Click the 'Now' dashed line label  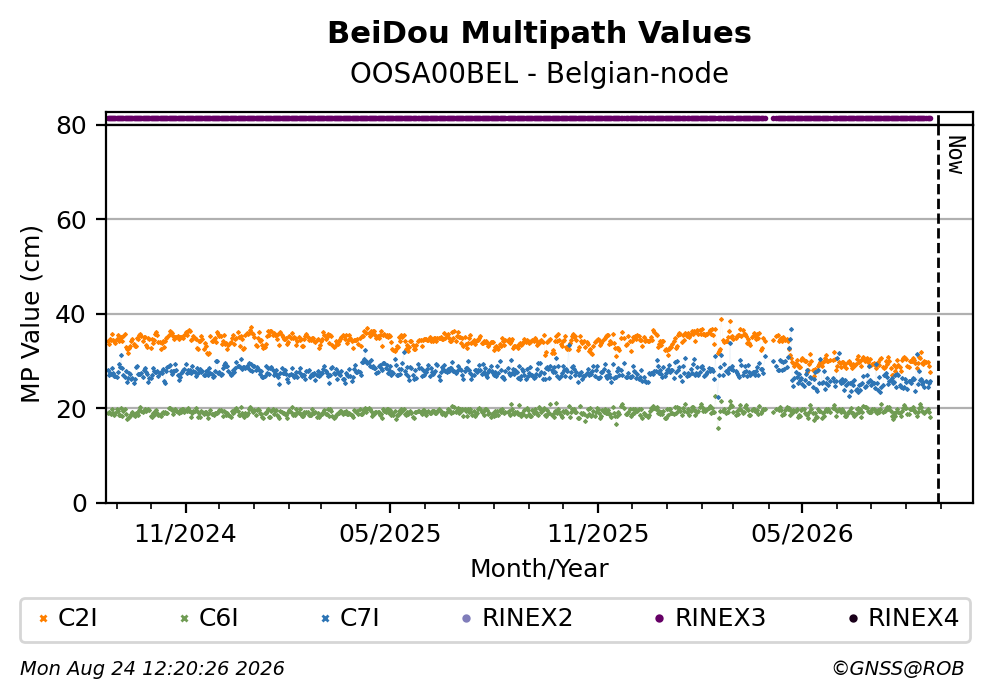pyautogui.click(x=956, y=155)
